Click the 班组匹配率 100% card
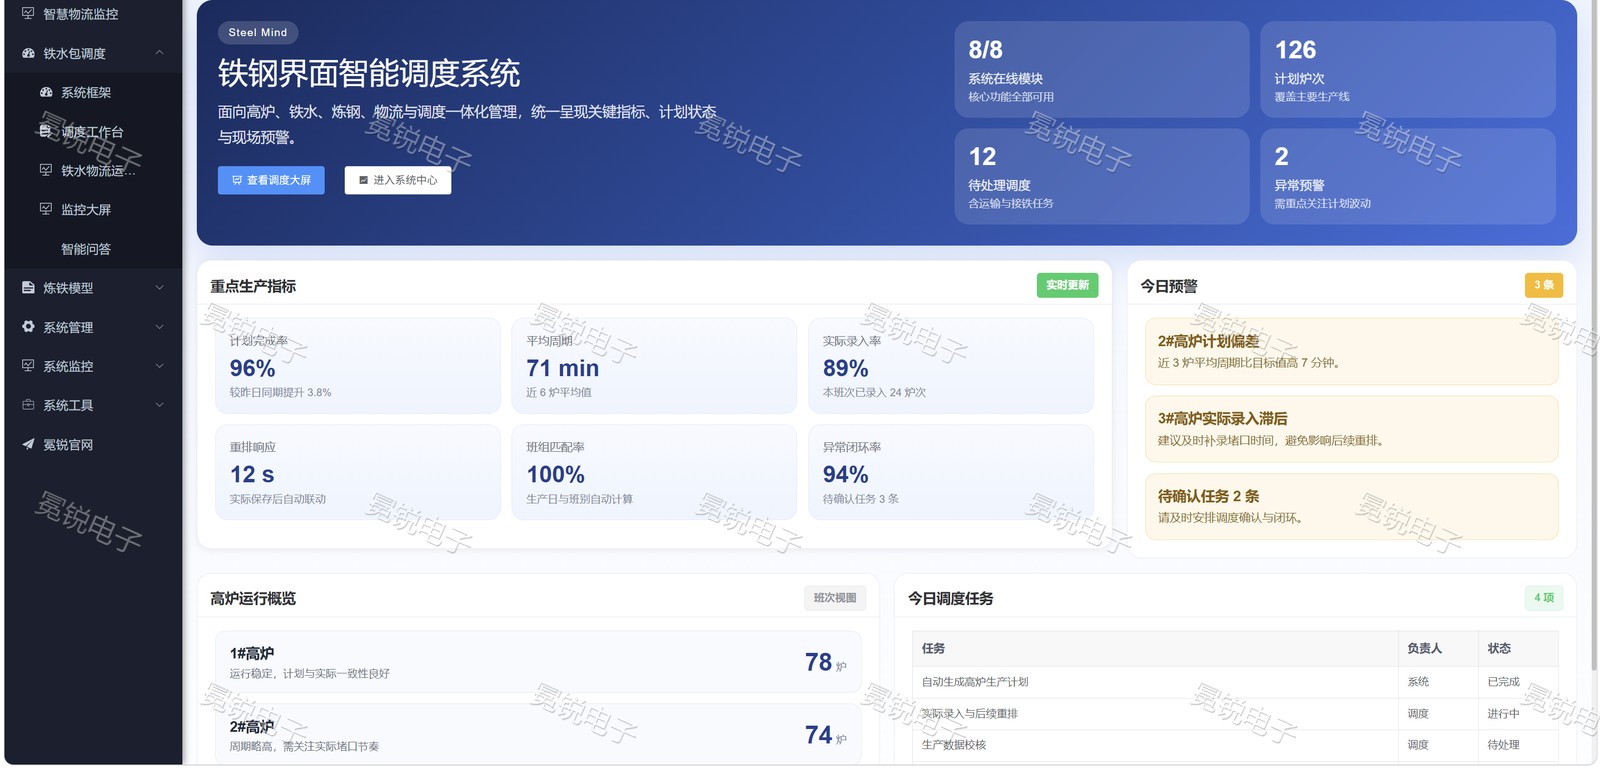Viewport: 1600px width, 769px height. [654, 472]
